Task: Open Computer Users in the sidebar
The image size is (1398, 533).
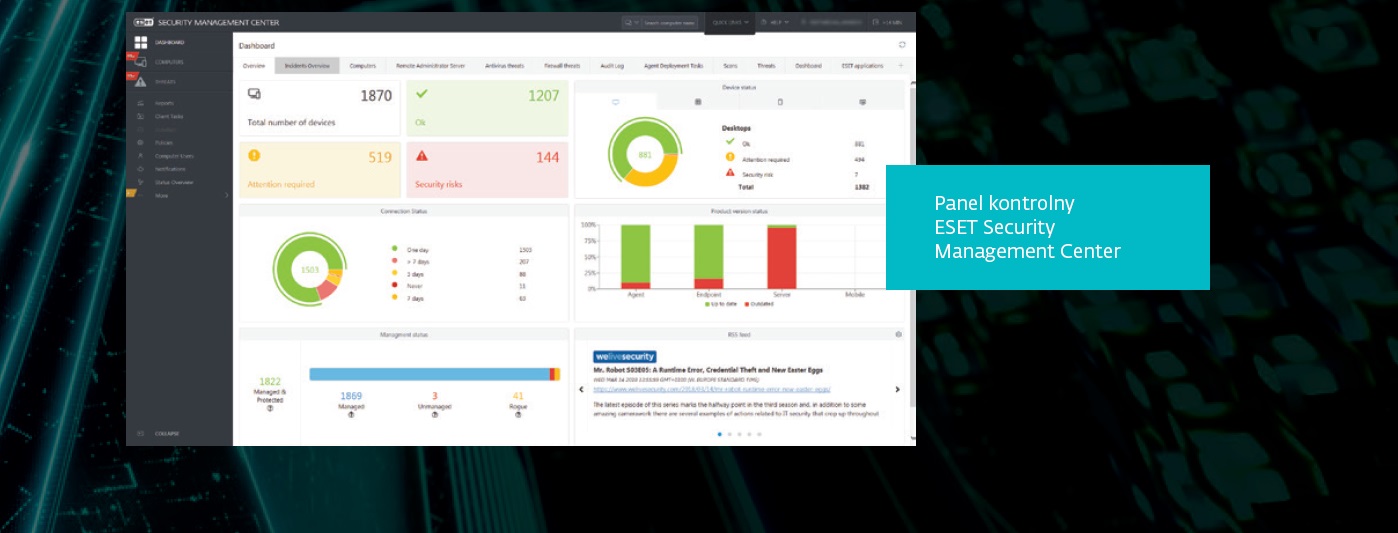Action: (x=174, y=156)
